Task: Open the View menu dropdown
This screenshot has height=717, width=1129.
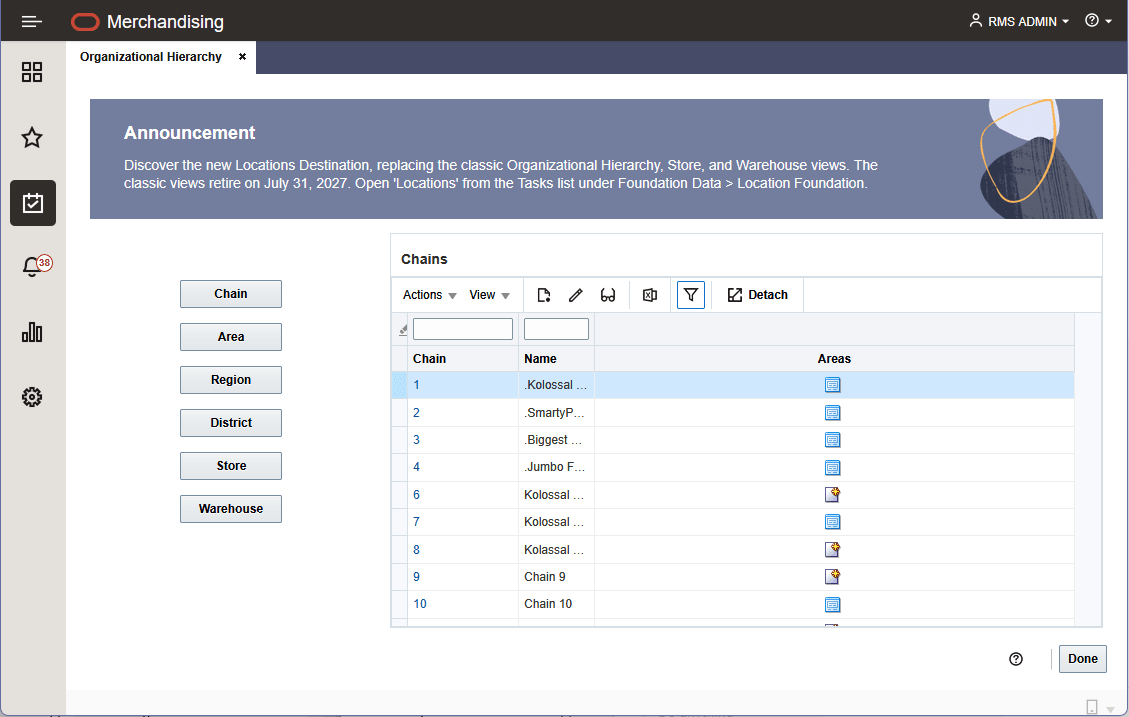Action: coord(489,295)
